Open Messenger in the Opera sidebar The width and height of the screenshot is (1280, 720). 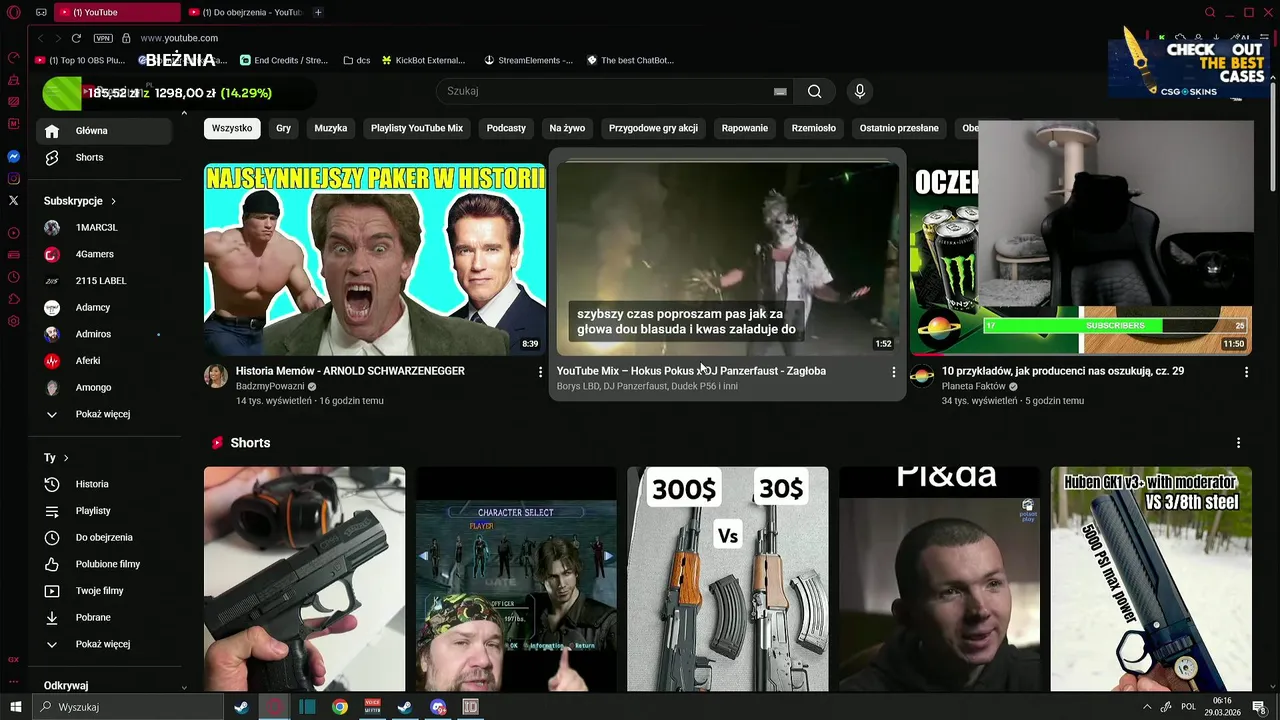(x=14, y=157)
